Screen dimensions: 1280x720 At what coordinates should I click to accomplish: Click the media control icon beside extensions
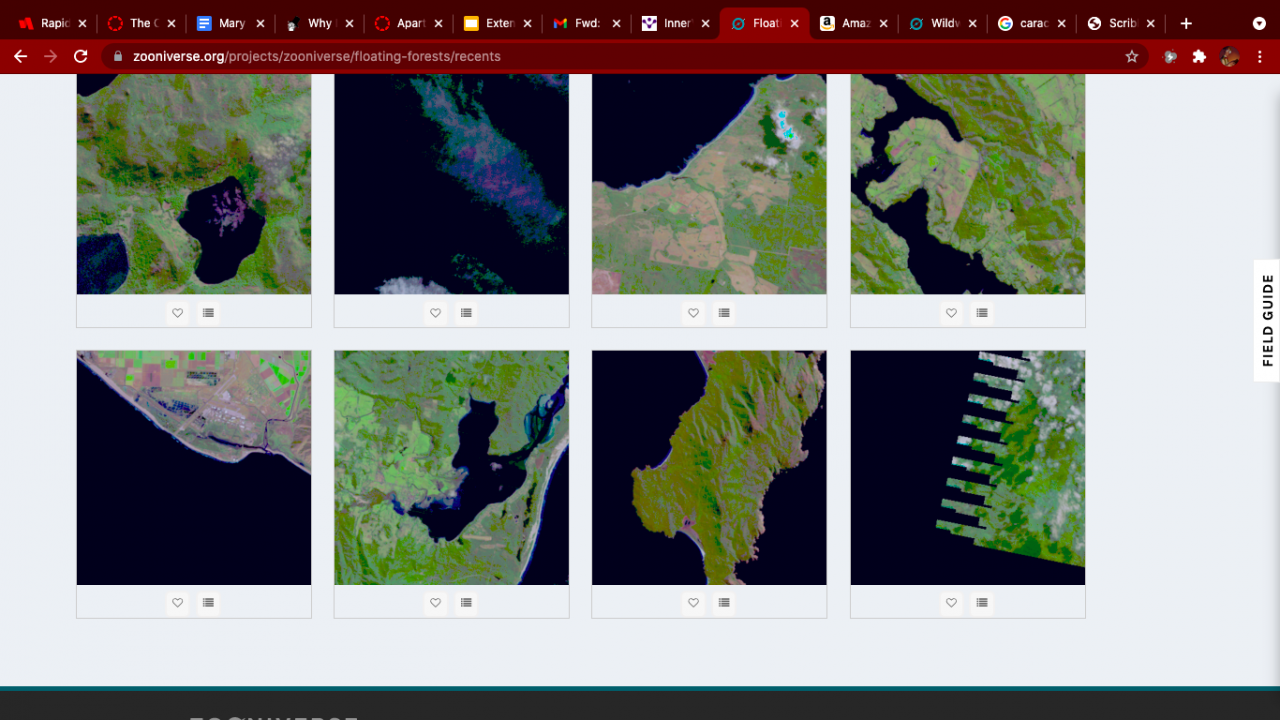click(1170, 57)
